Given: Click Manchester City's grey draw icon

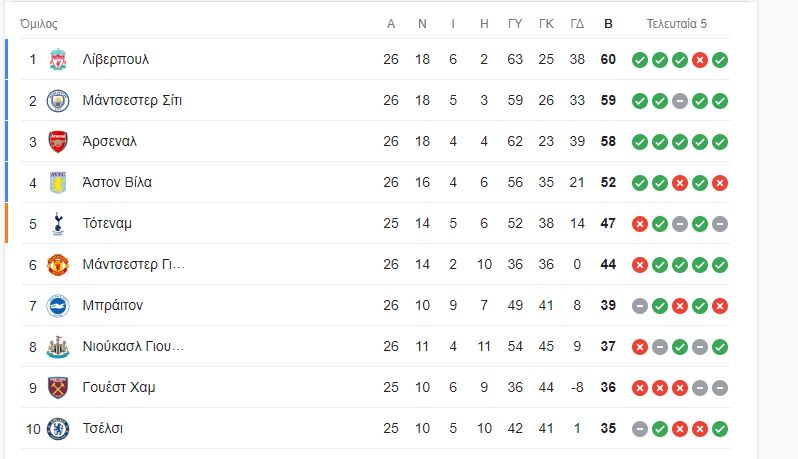Looking at the screenshot, I should click(680, 101).
